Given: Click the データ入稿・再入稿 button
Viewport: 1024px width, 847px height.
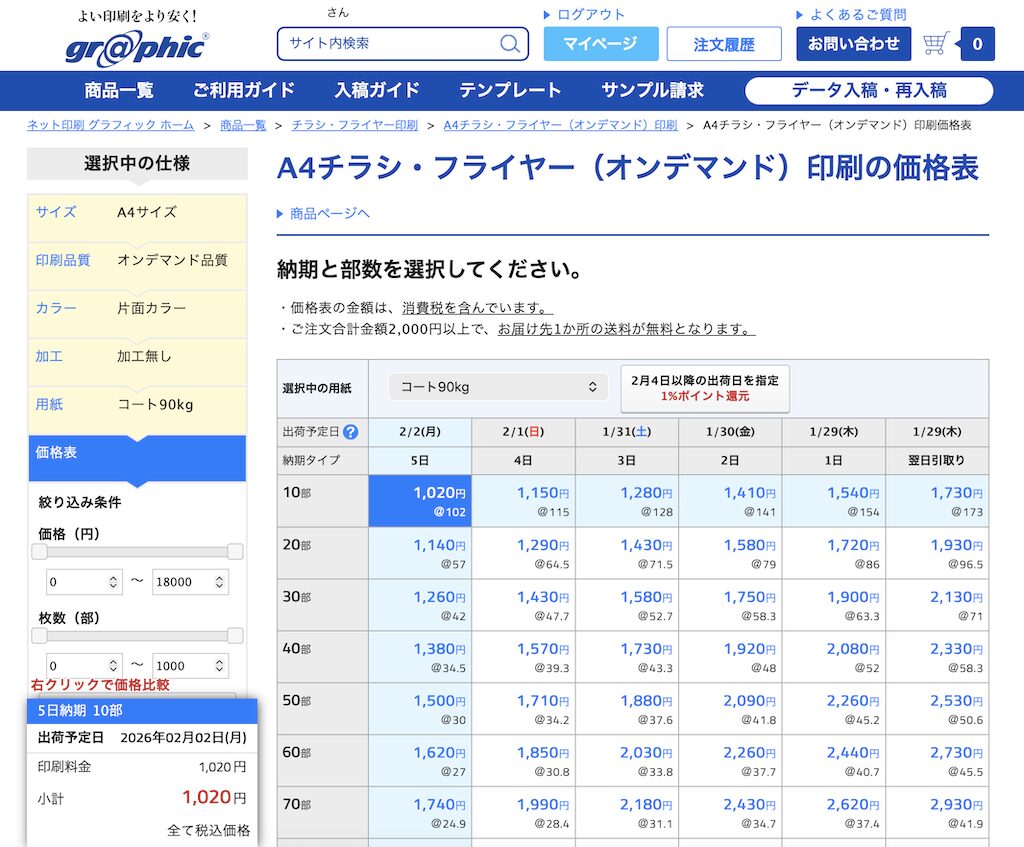Looking at the screenshot, I should pyautogui.click(x=868, y=91).
